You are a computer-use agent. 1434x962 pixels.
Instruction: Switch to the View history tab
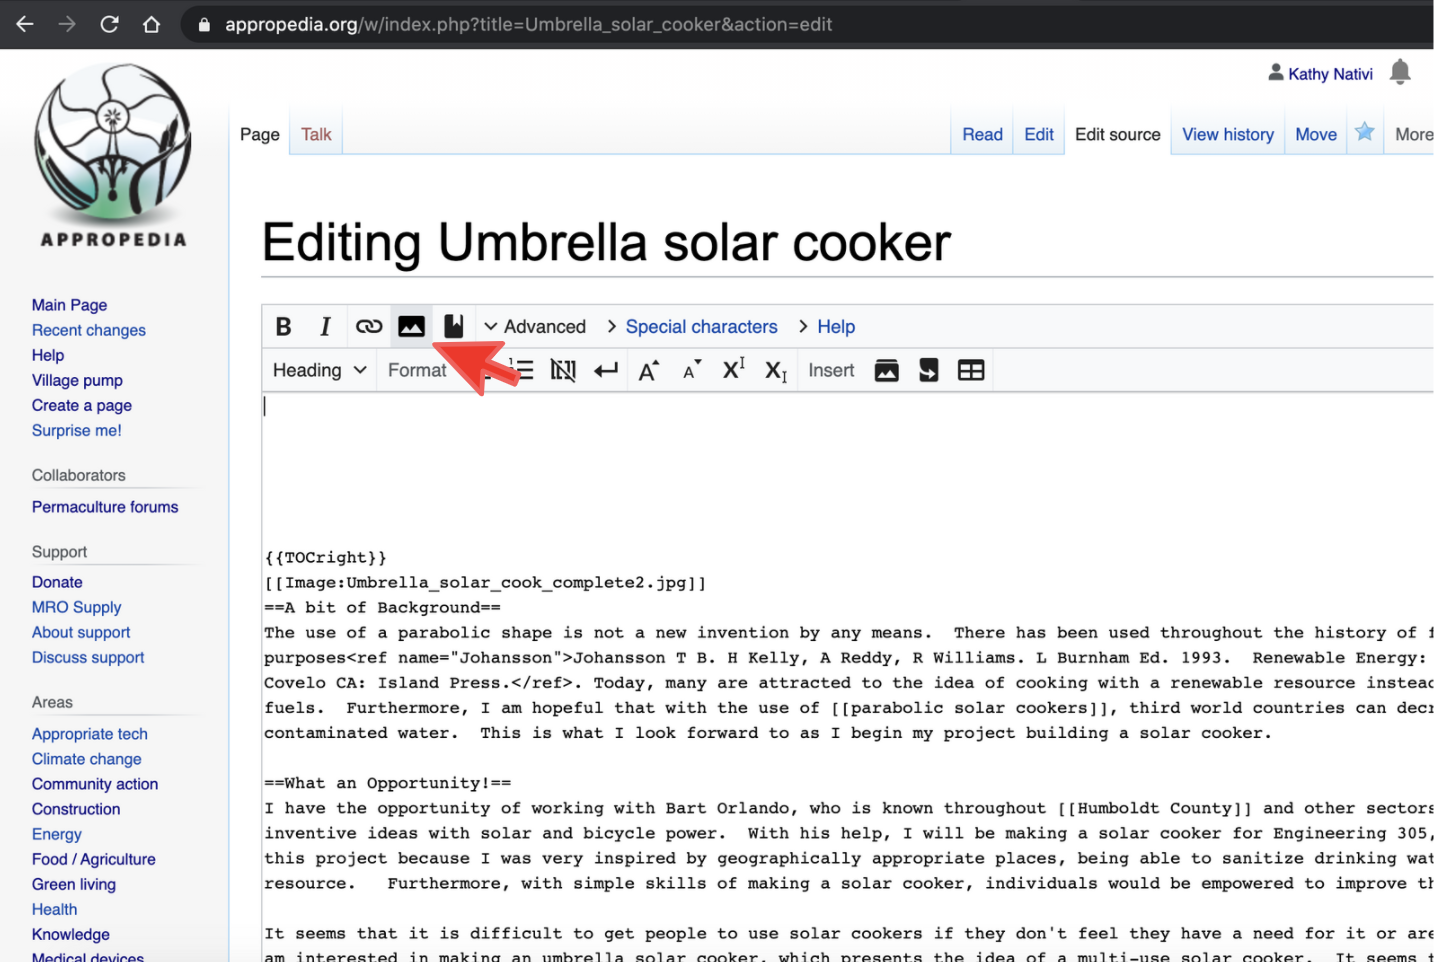coord(1227,135)
